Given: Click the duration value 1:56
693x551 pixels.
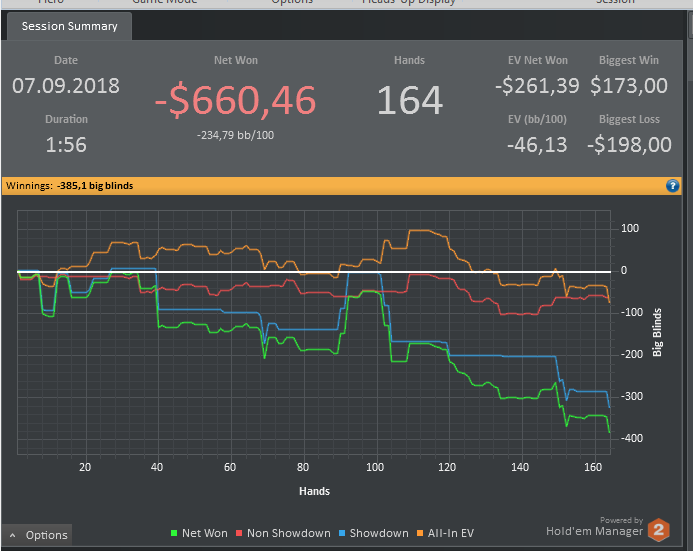Looking at the screenshot, I should 66,145.
